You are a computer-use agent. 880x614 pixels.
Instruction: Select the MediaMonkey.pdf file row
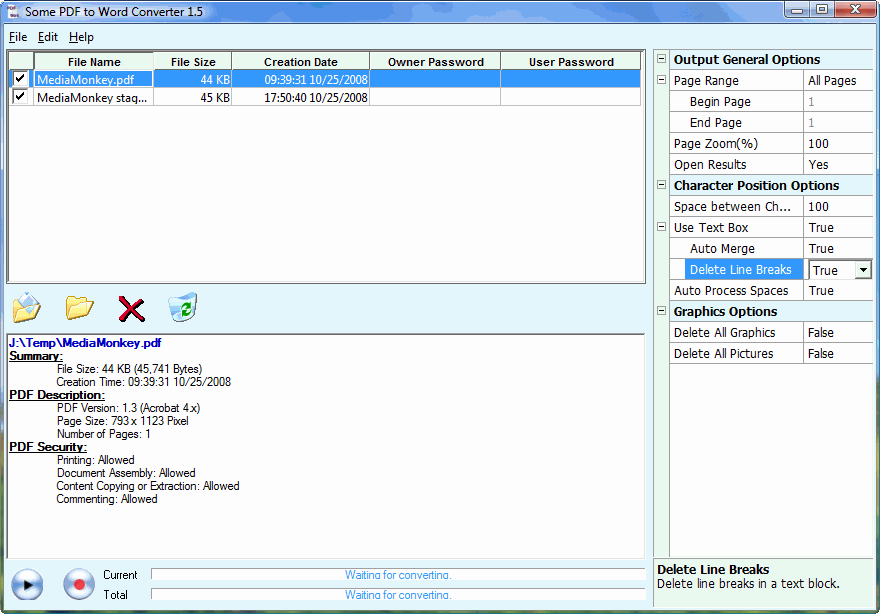tap(326, 79)
